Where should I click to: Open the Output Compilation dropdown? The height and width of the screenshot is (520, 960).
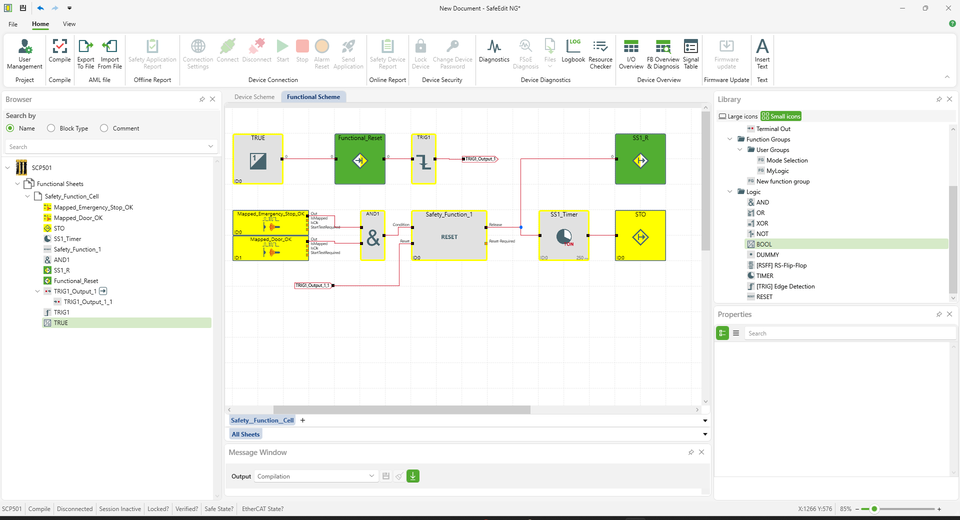tap(371, 476)
